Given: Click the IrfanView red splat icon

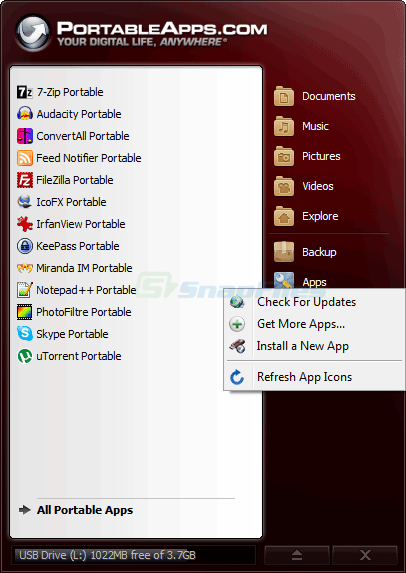Looking at the screenshot, I should (24, 224).
